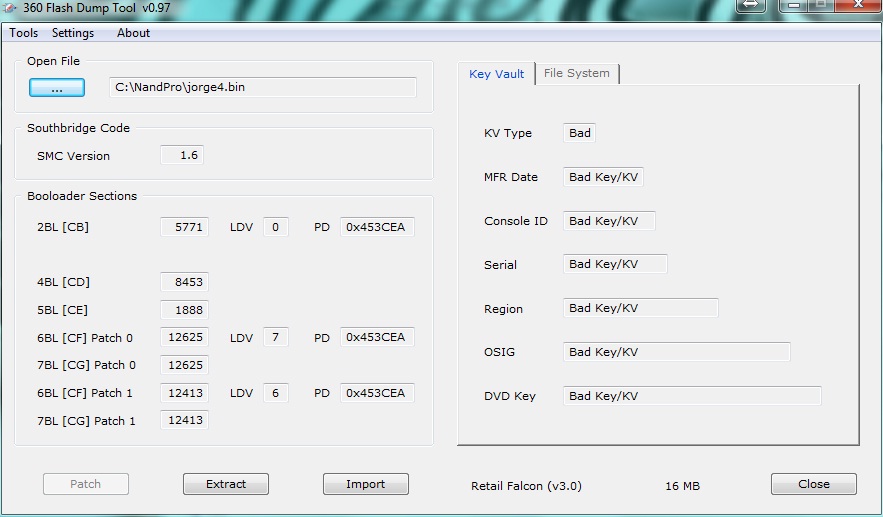This screenshot has height=517, width=883.
Task: Click the Close button at bottom right
Action: 814,484
